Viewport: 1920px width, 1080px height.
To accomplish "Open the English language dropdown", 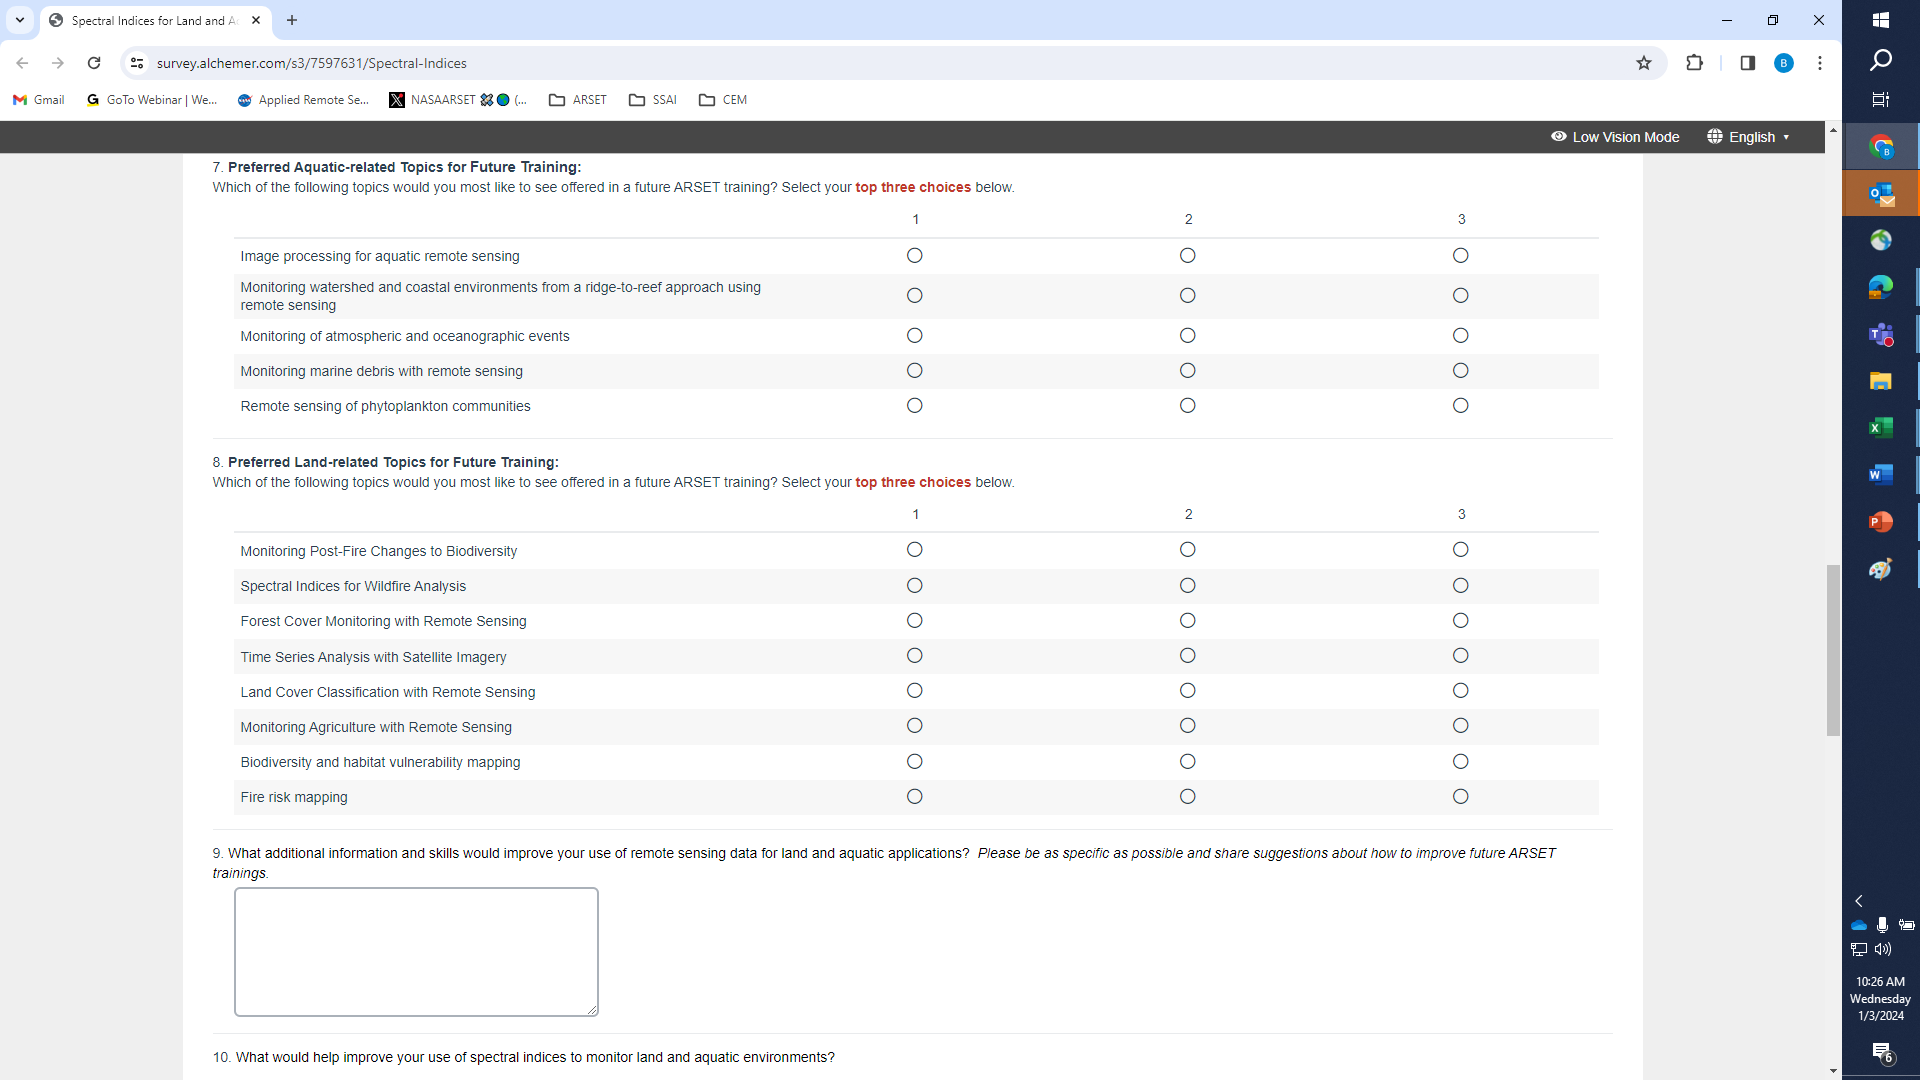I will (1749, 137).
